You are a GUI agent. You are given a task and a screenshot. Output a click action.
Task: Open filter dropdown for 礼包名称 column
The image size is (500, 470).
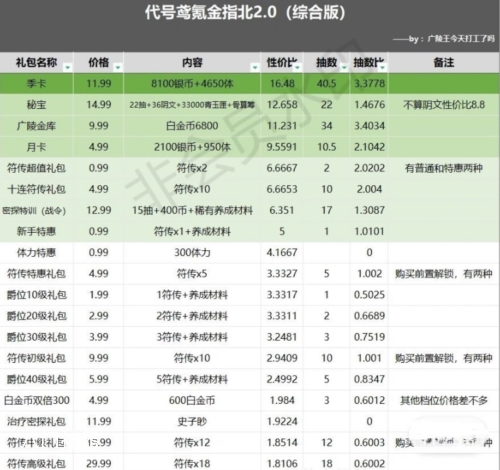(68, 68)
